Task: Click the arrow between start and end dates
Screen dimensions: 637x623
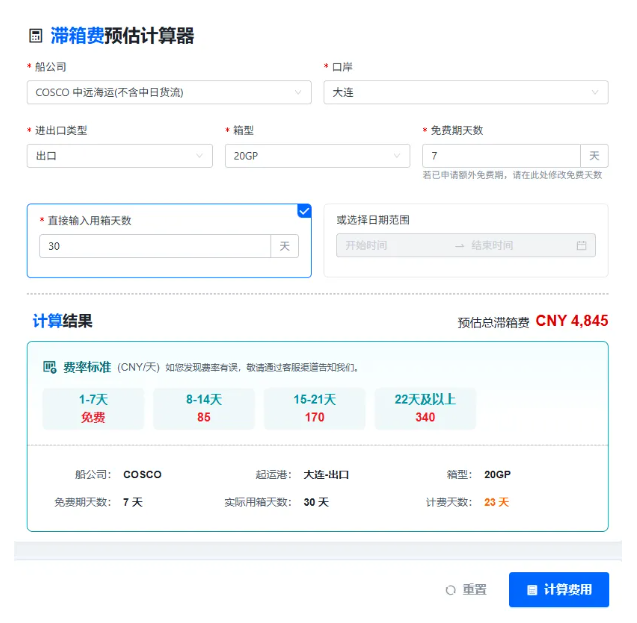Action: [x=459, y=246]
